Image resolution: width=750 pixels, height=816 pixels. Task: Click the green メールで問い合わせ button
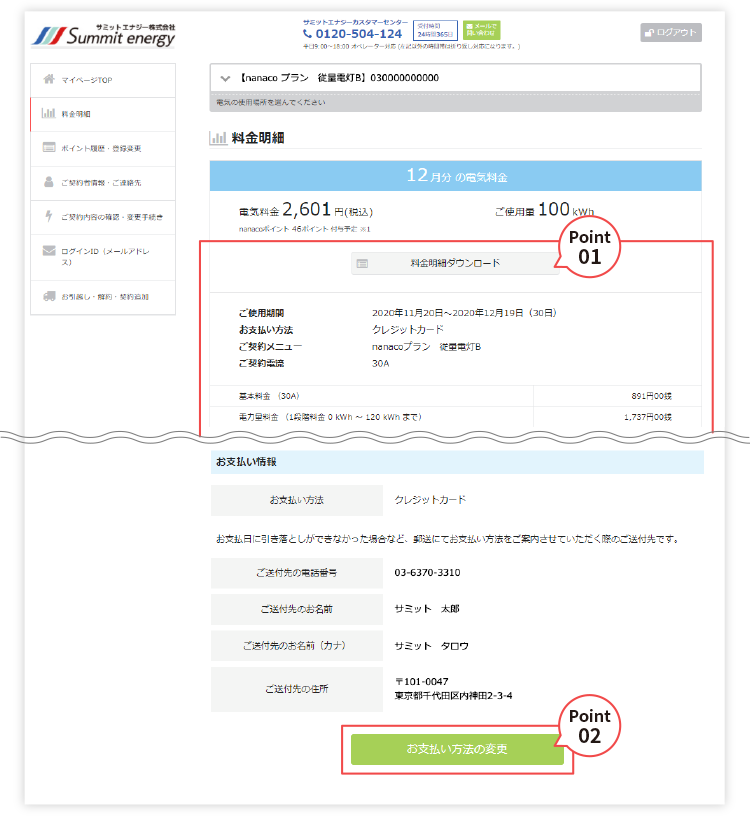pyautogui.click(x=482, y=30)
